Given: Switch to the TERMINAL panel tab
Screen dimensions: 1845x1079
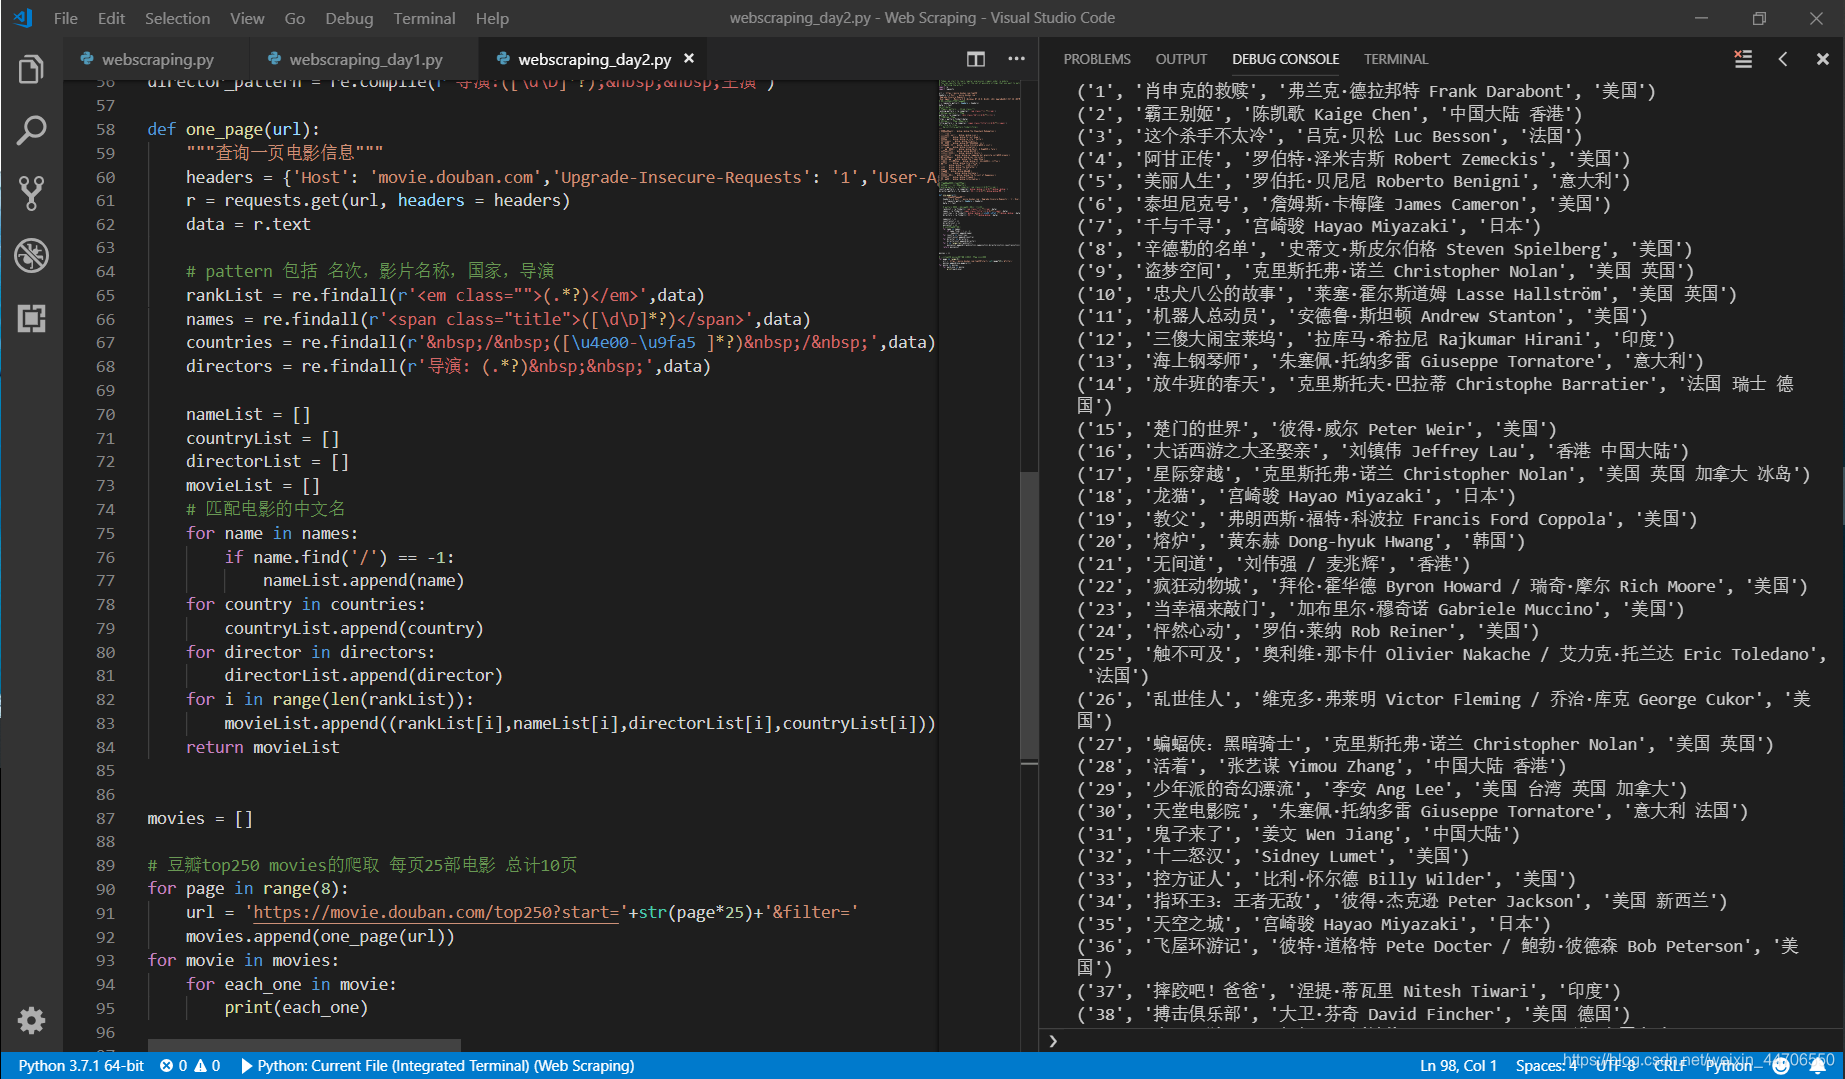Looking at the screenshot, I should [1396, 59].
